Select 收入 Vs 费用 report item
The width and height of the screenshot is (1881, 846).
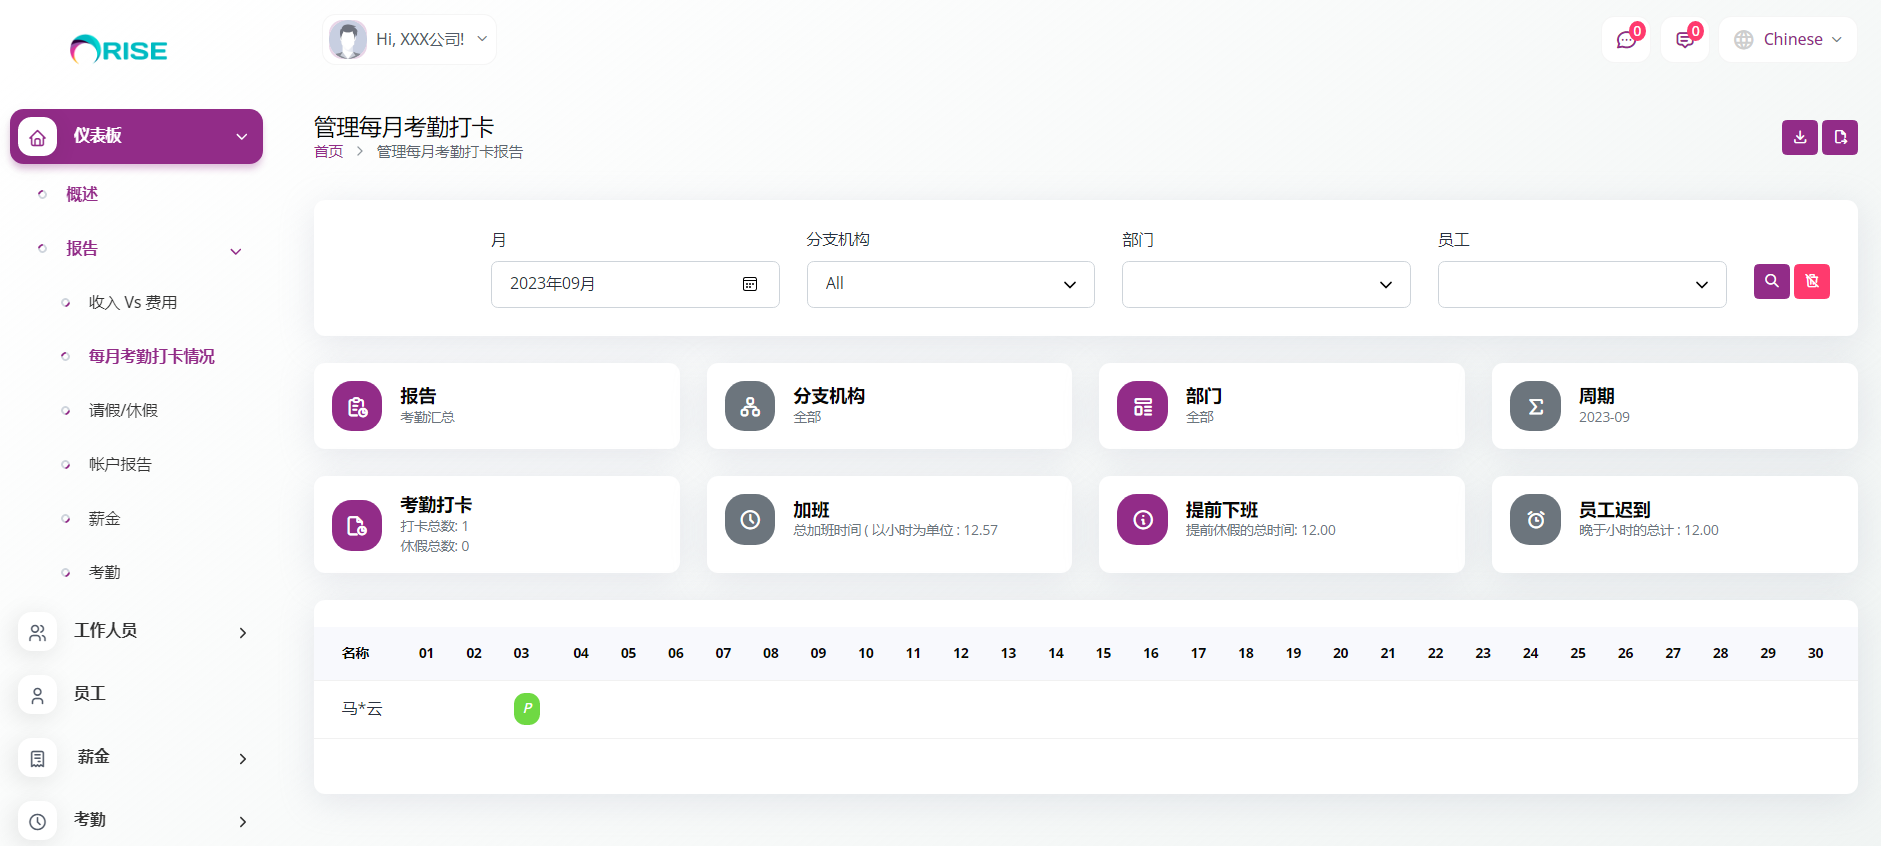click(x=133, y=303)
